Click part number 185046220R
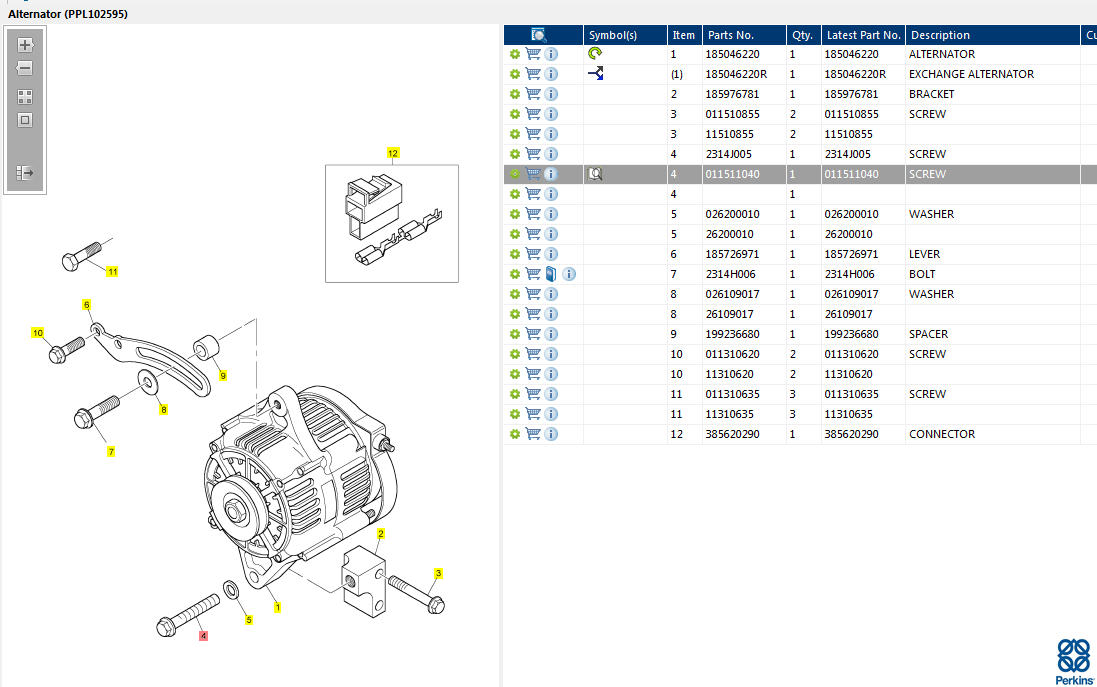 [736, 74]
